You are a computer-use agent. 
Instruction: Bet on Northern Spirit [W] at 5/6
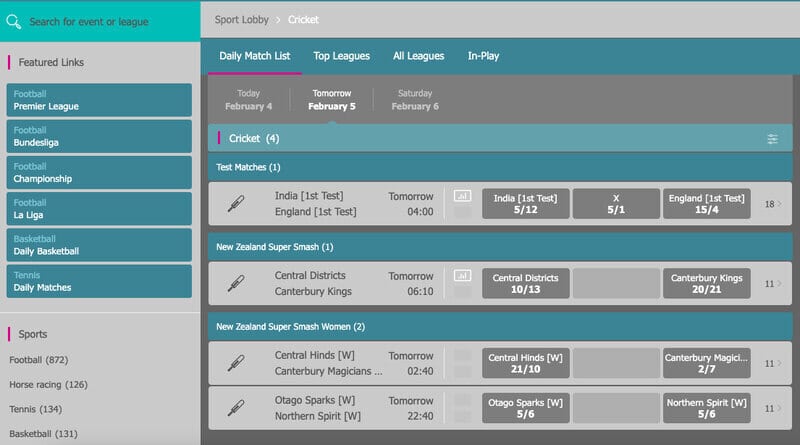pyautogui.click(x=707, y=408)
